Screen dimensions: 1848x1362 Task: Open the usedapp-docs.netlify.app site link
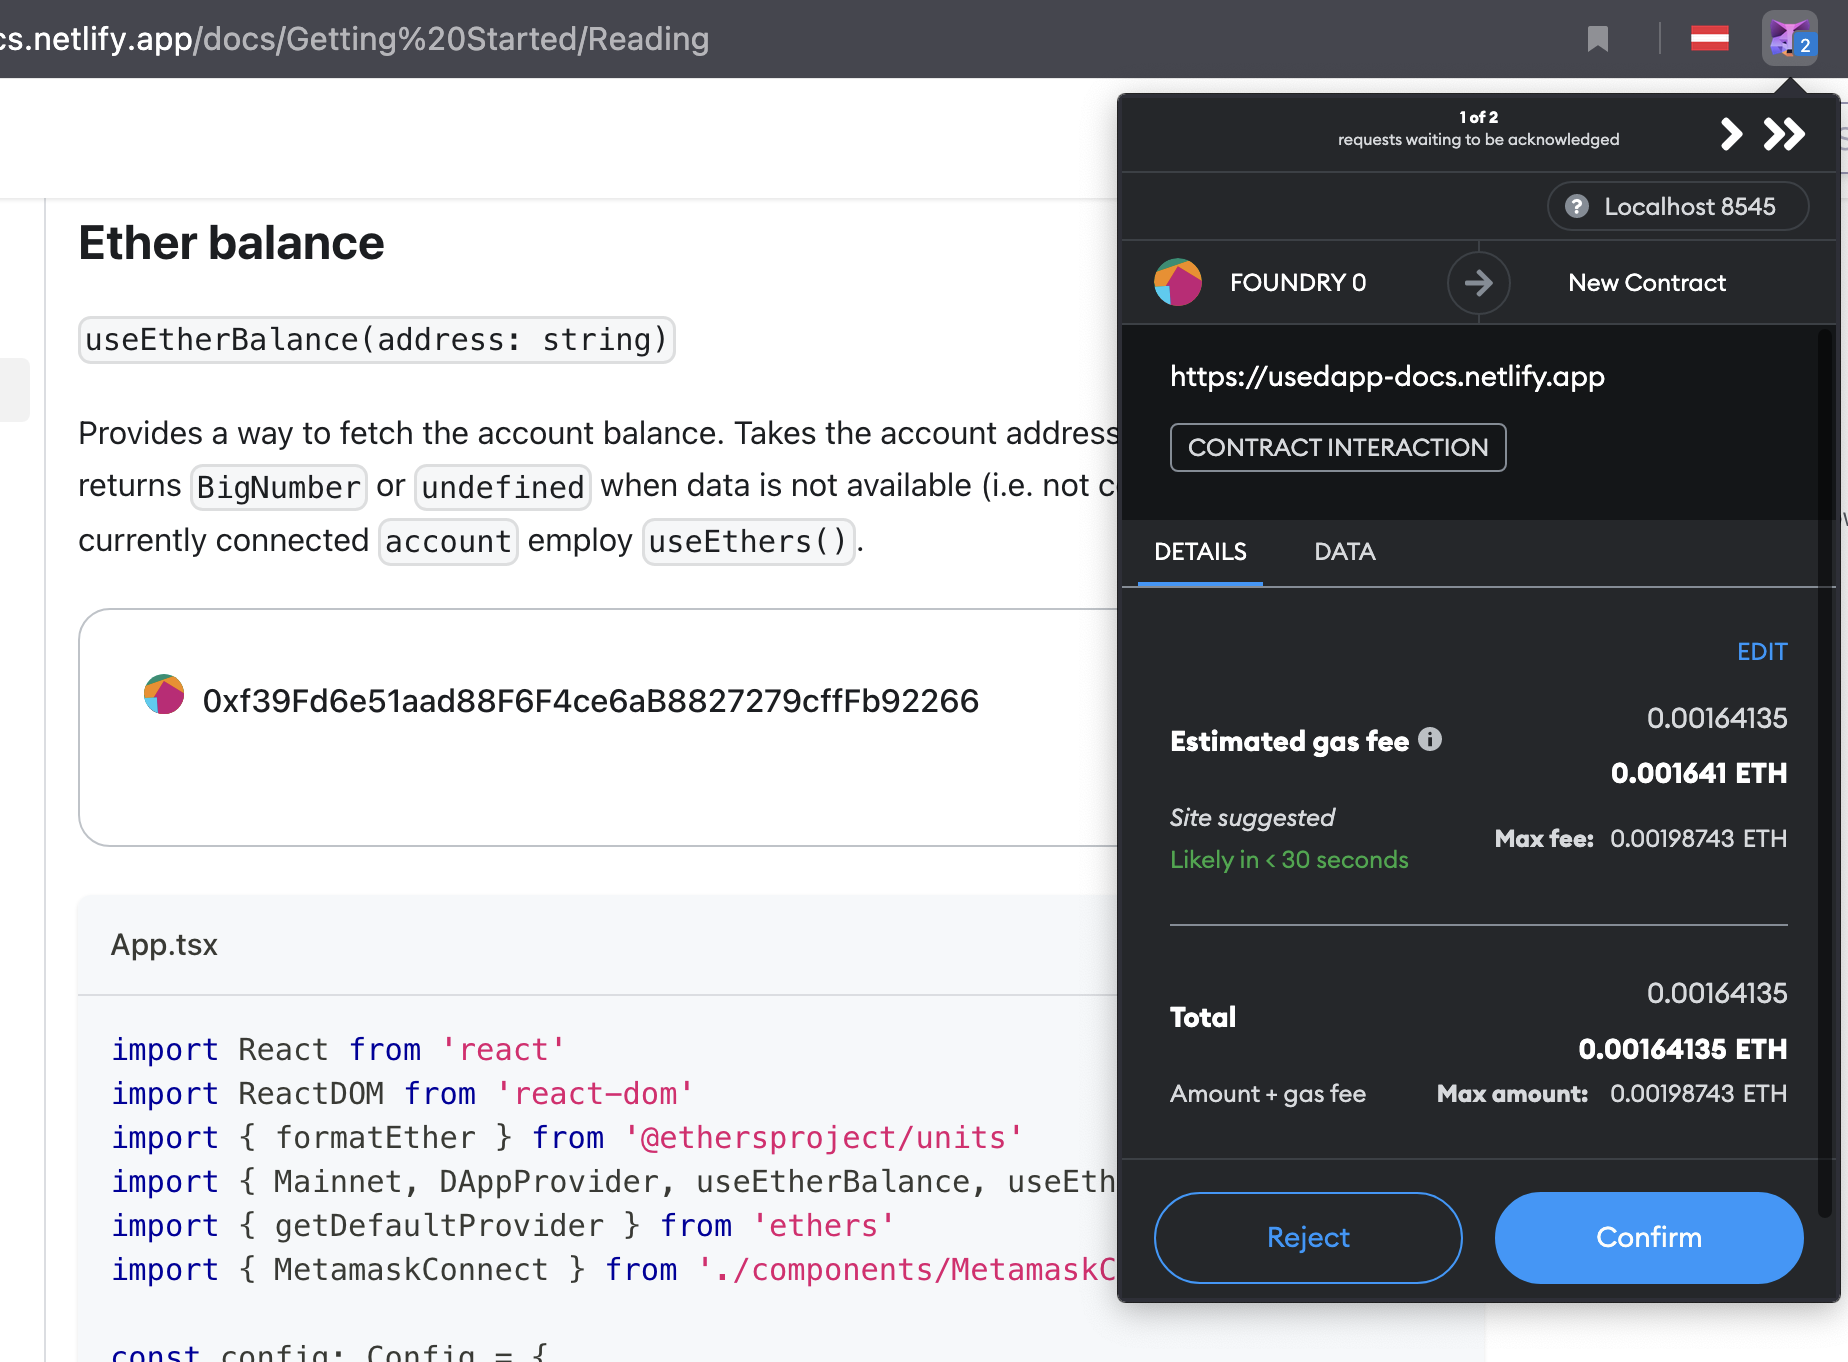1387,376
